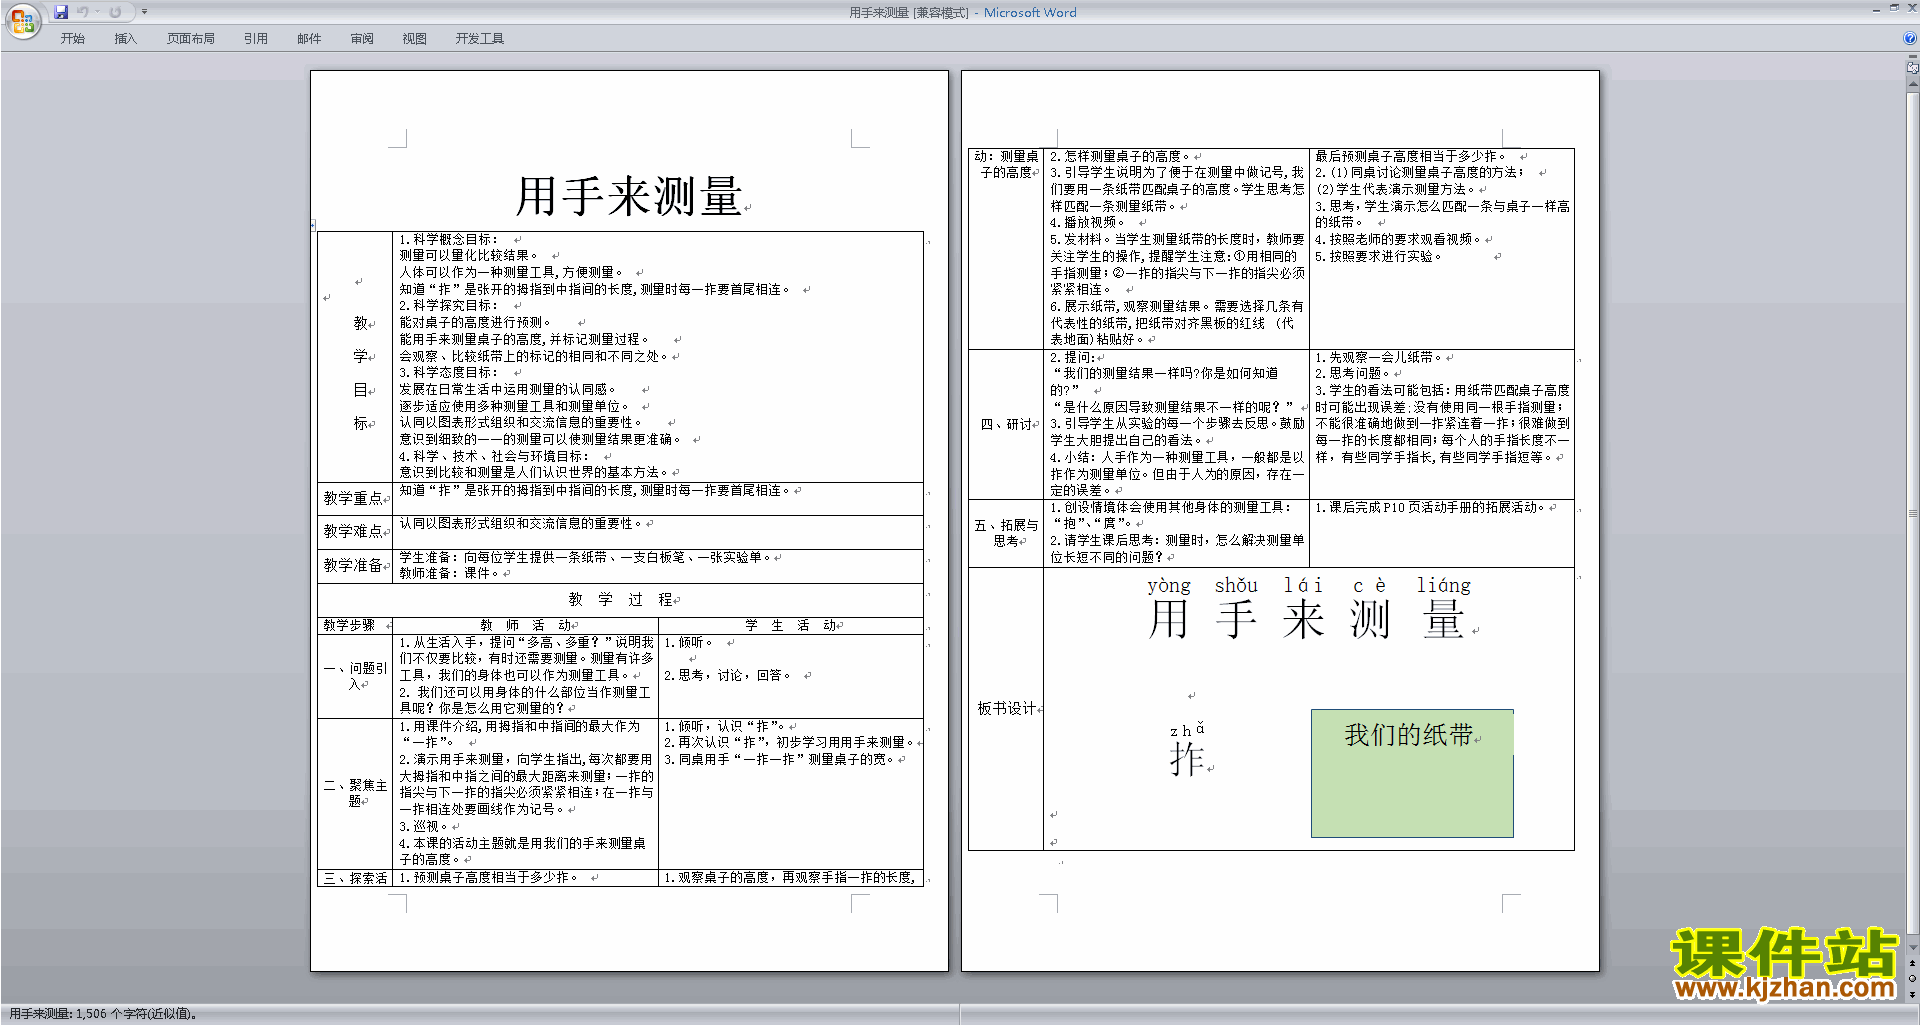Click the 三、探索活 step cell
1920x1025 pixels.
(355, 878)
